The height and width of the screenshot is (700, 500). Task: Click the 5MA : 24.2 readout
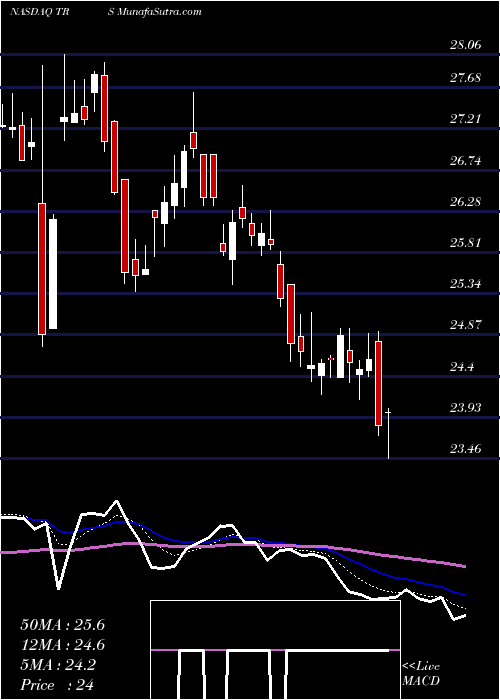pyautogui.click(x=58, y=665)
